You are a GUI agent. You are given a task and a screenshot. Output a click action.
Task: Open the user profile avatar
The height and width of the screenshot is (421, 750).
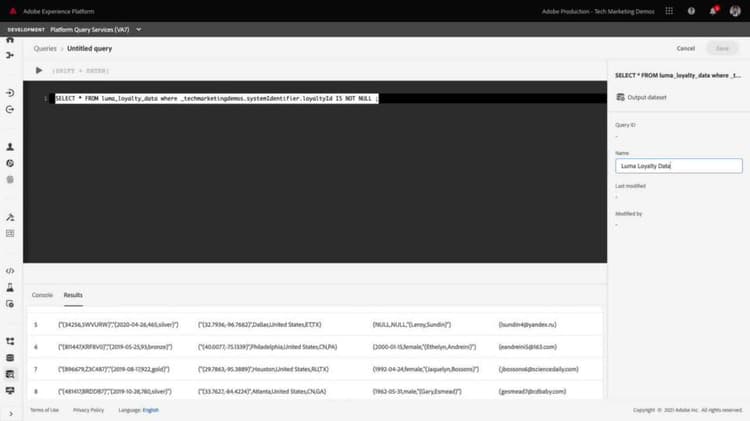point(735,11)
